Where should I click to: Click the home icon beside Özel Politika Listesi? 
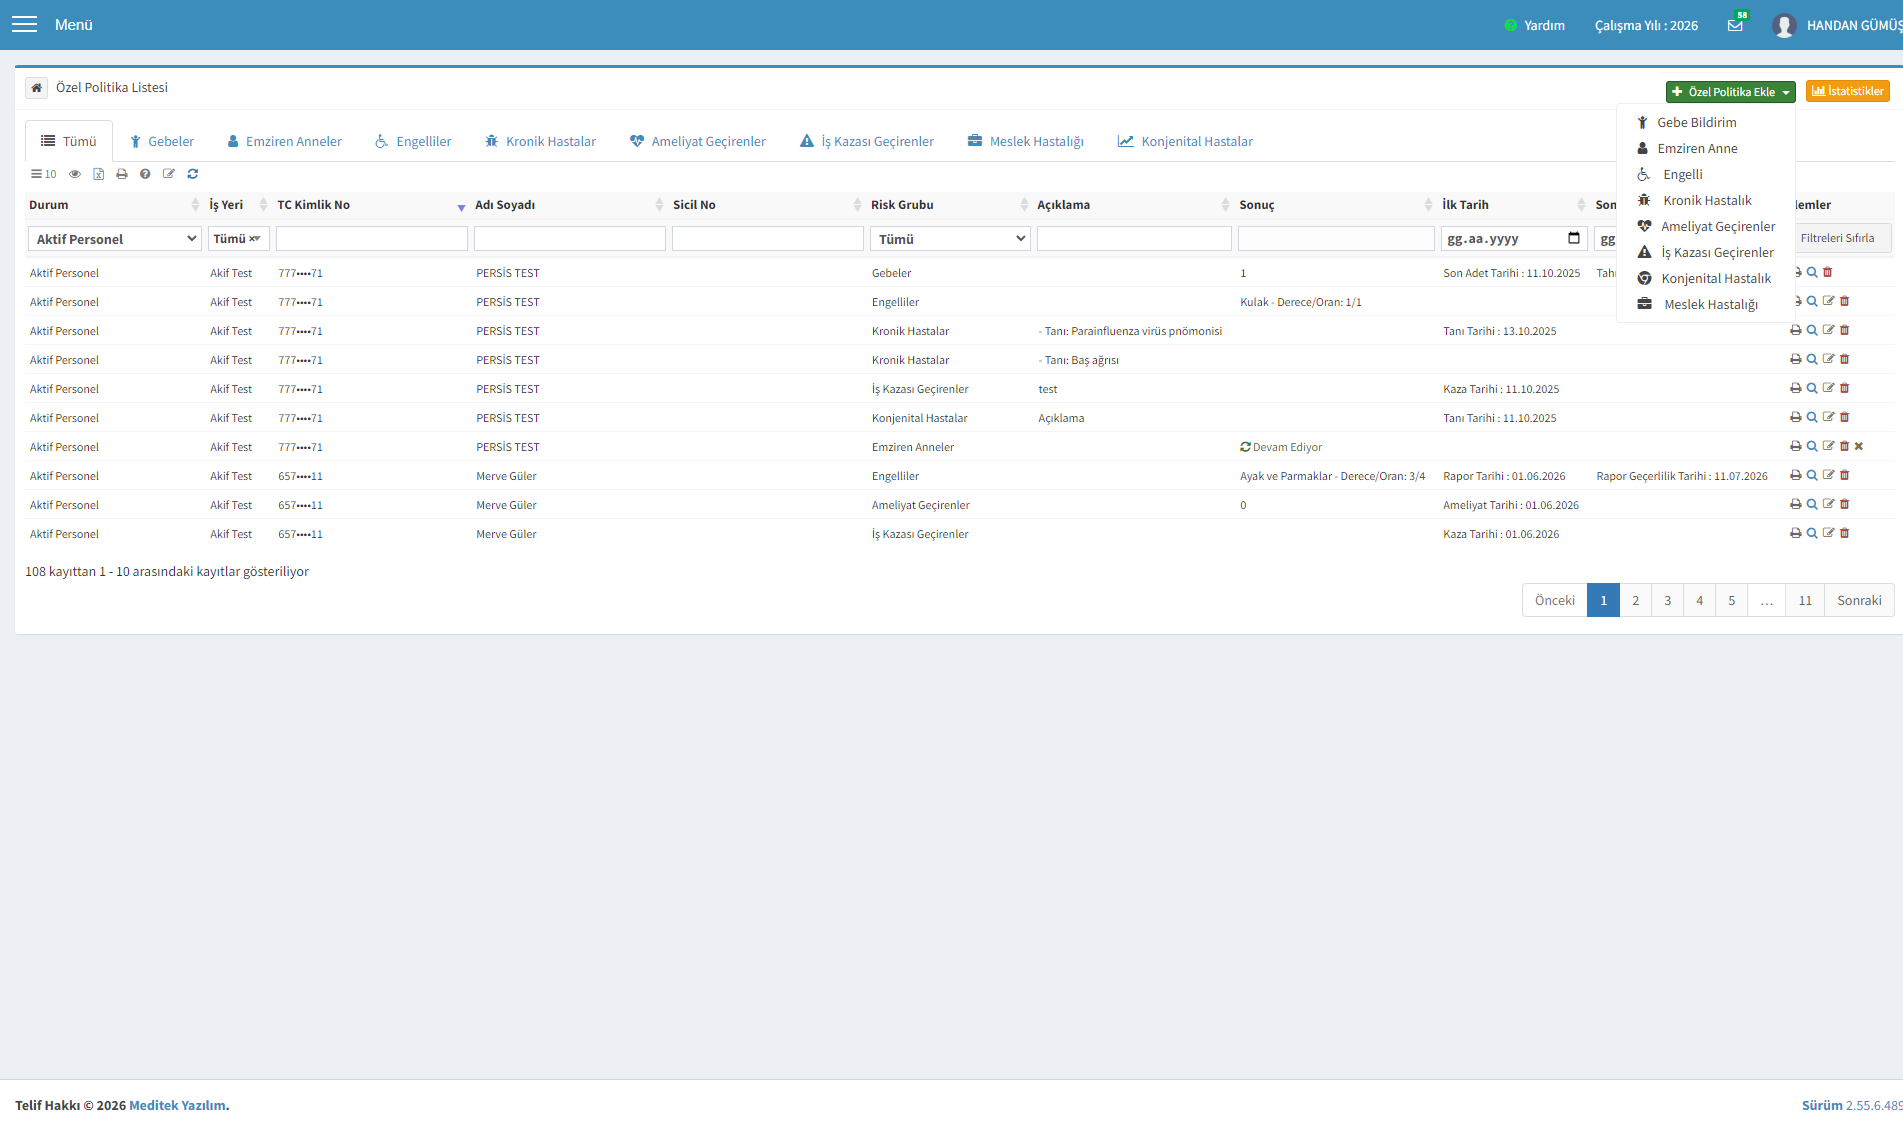[x=36, y=88]
